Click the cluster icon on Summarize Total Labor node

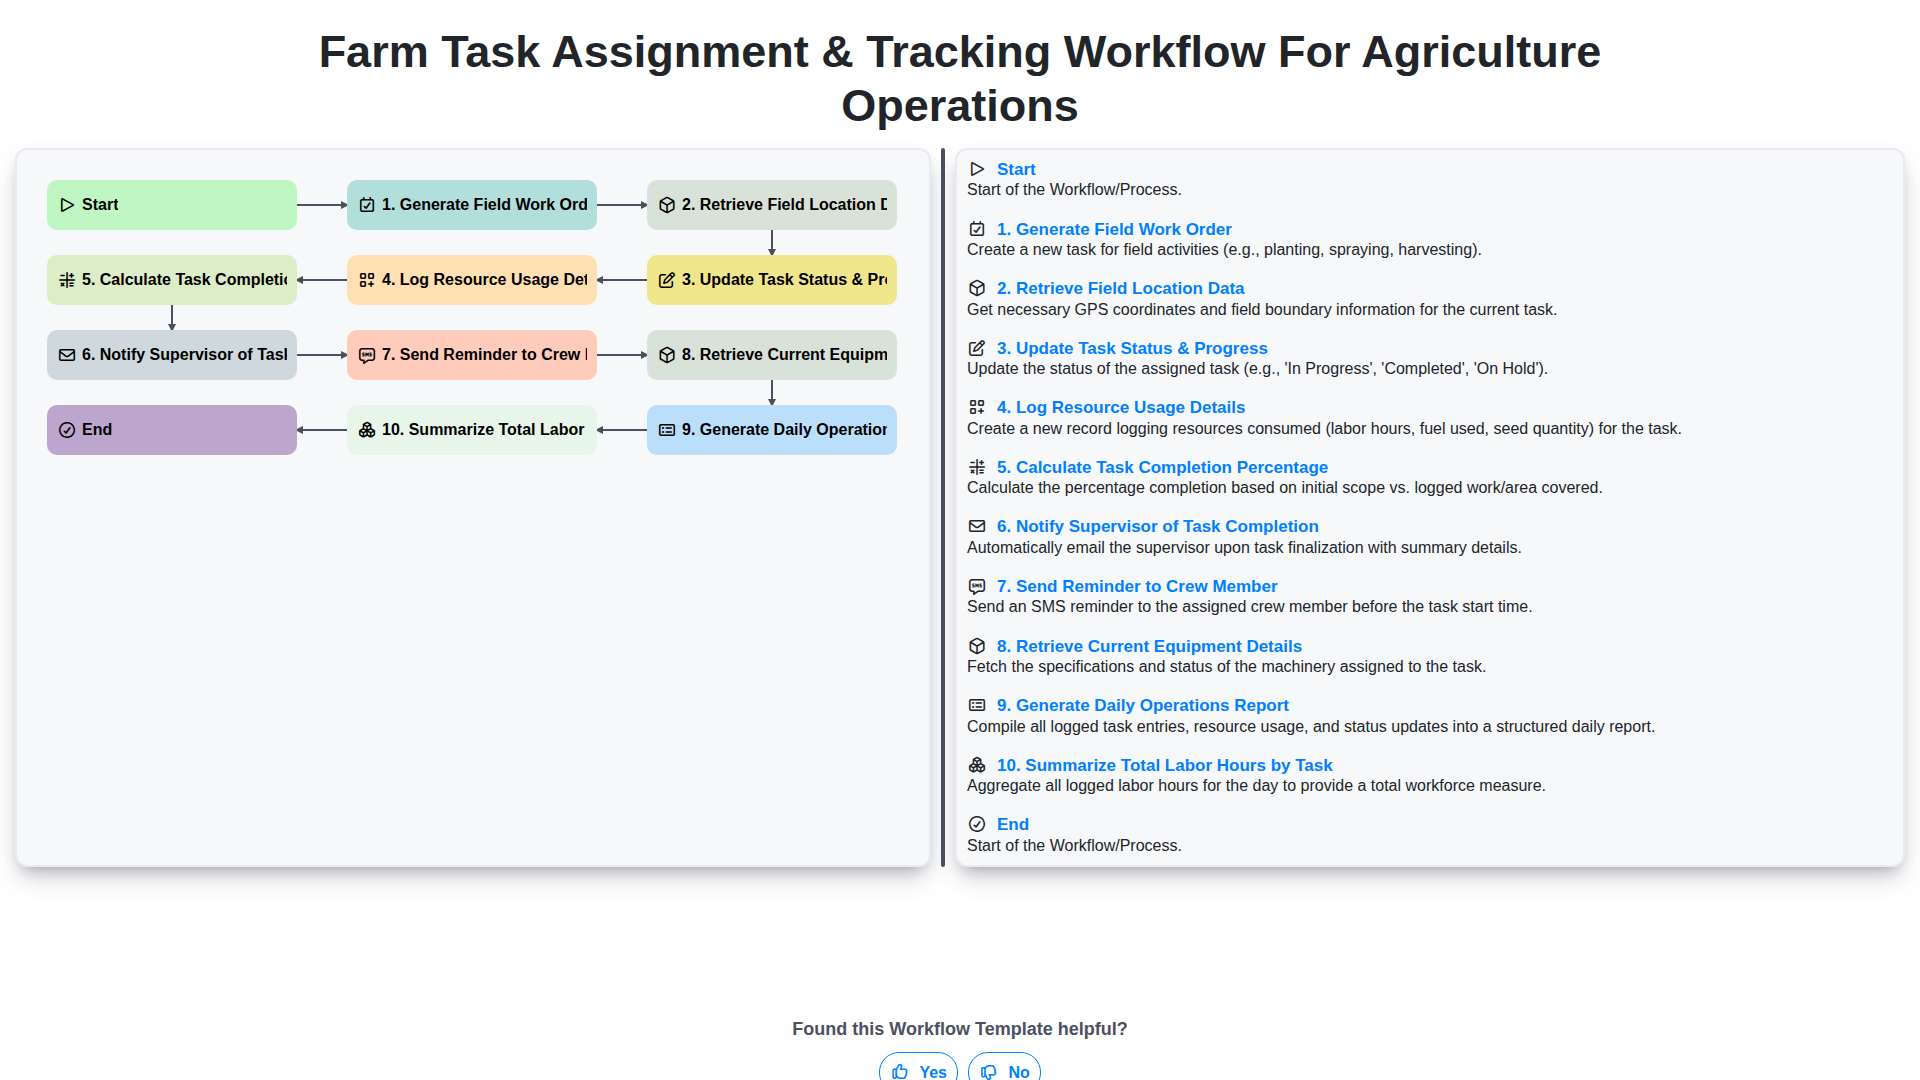coord(367,429)
